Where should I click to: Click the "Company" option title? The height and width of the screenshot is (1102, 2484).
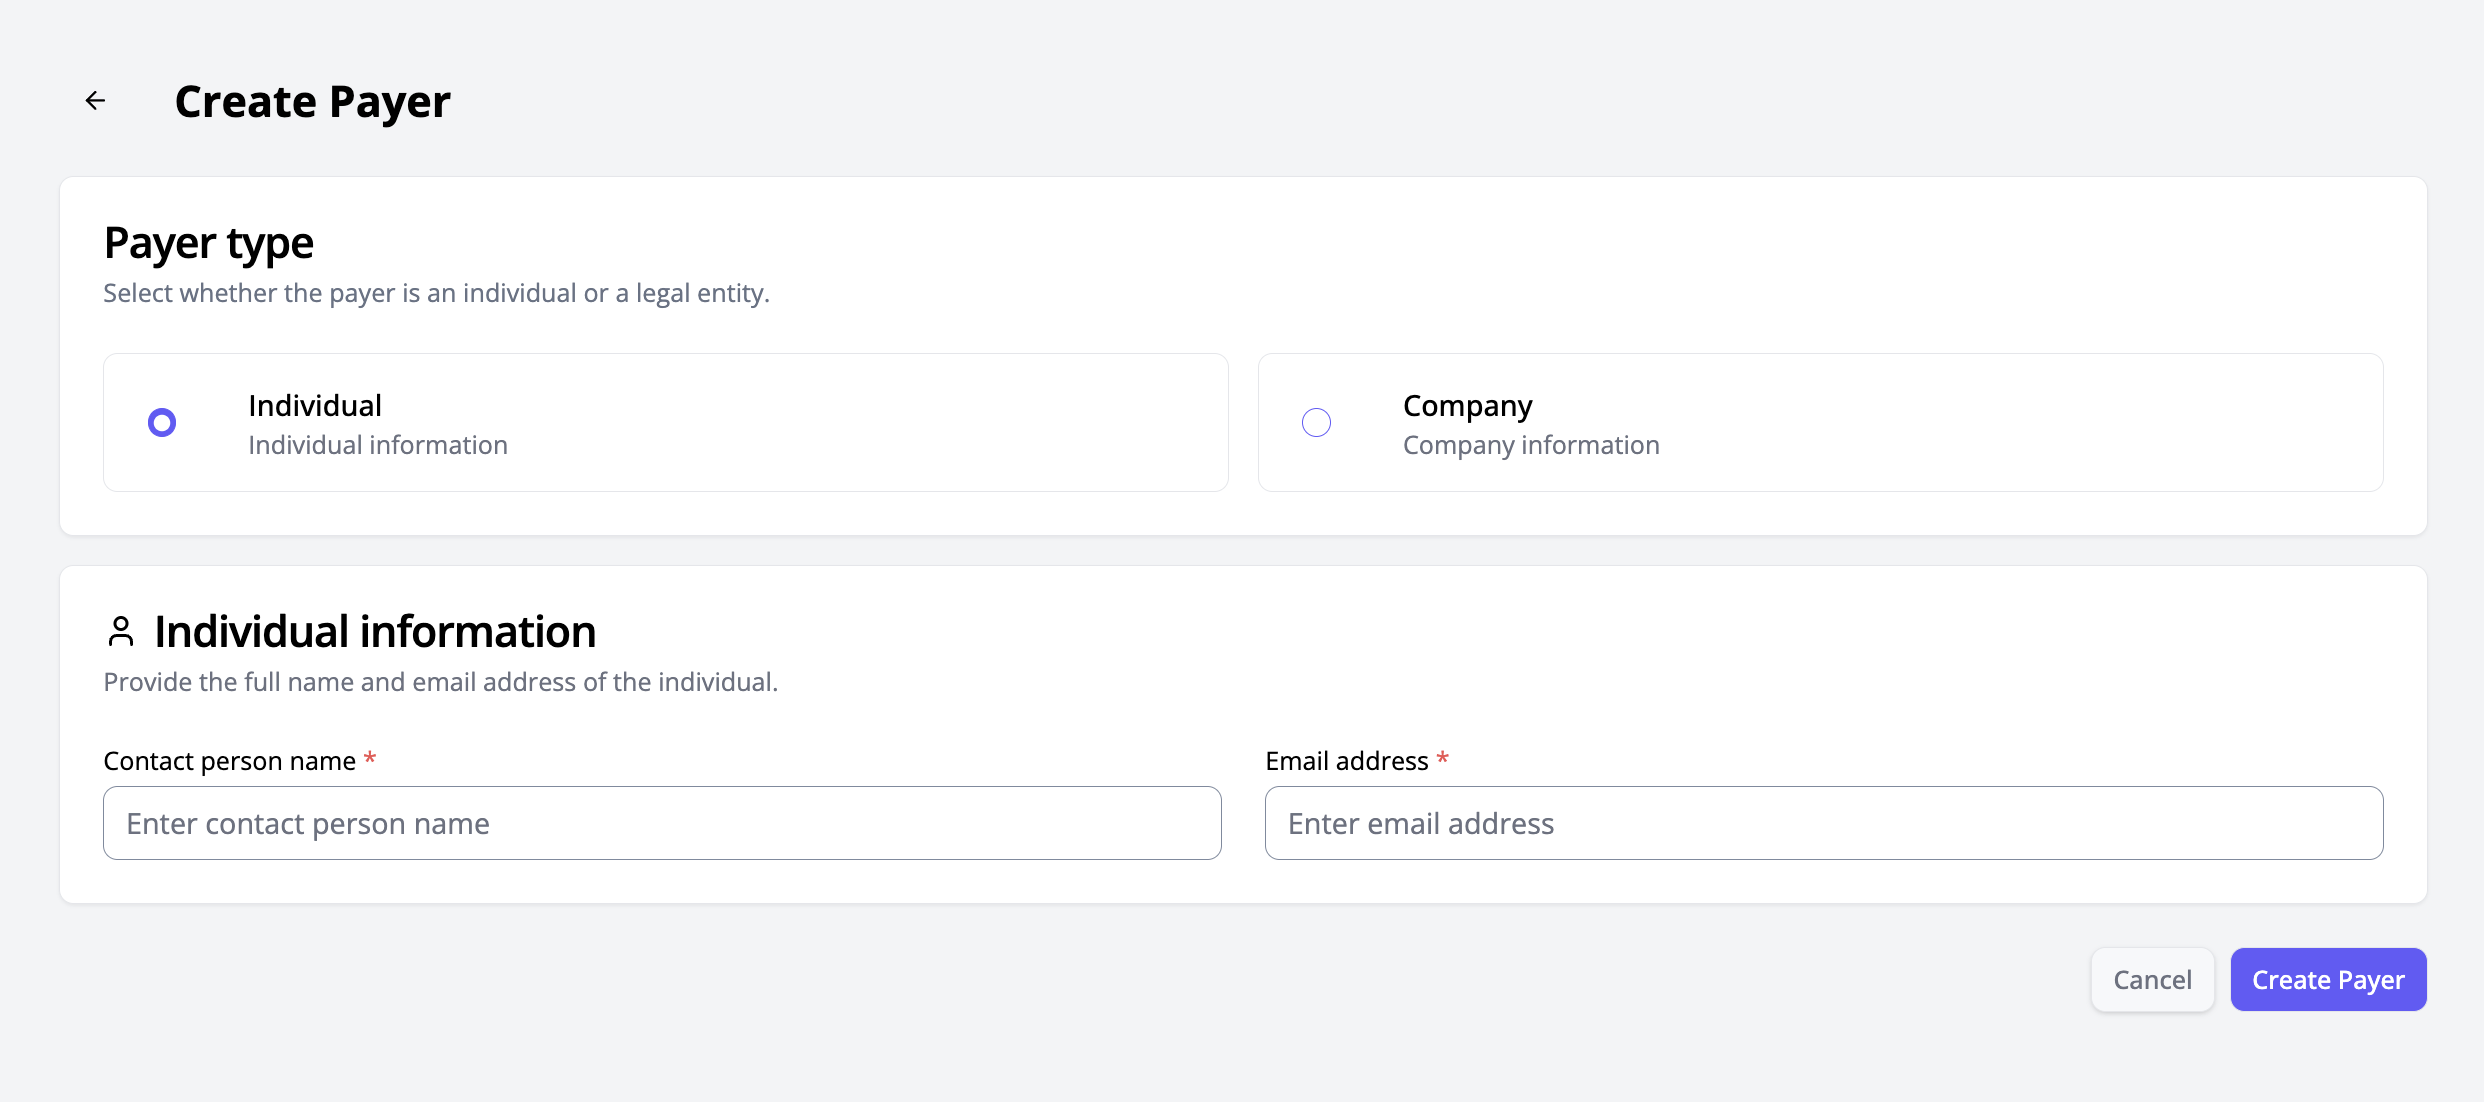click(x=1467, y=406)
